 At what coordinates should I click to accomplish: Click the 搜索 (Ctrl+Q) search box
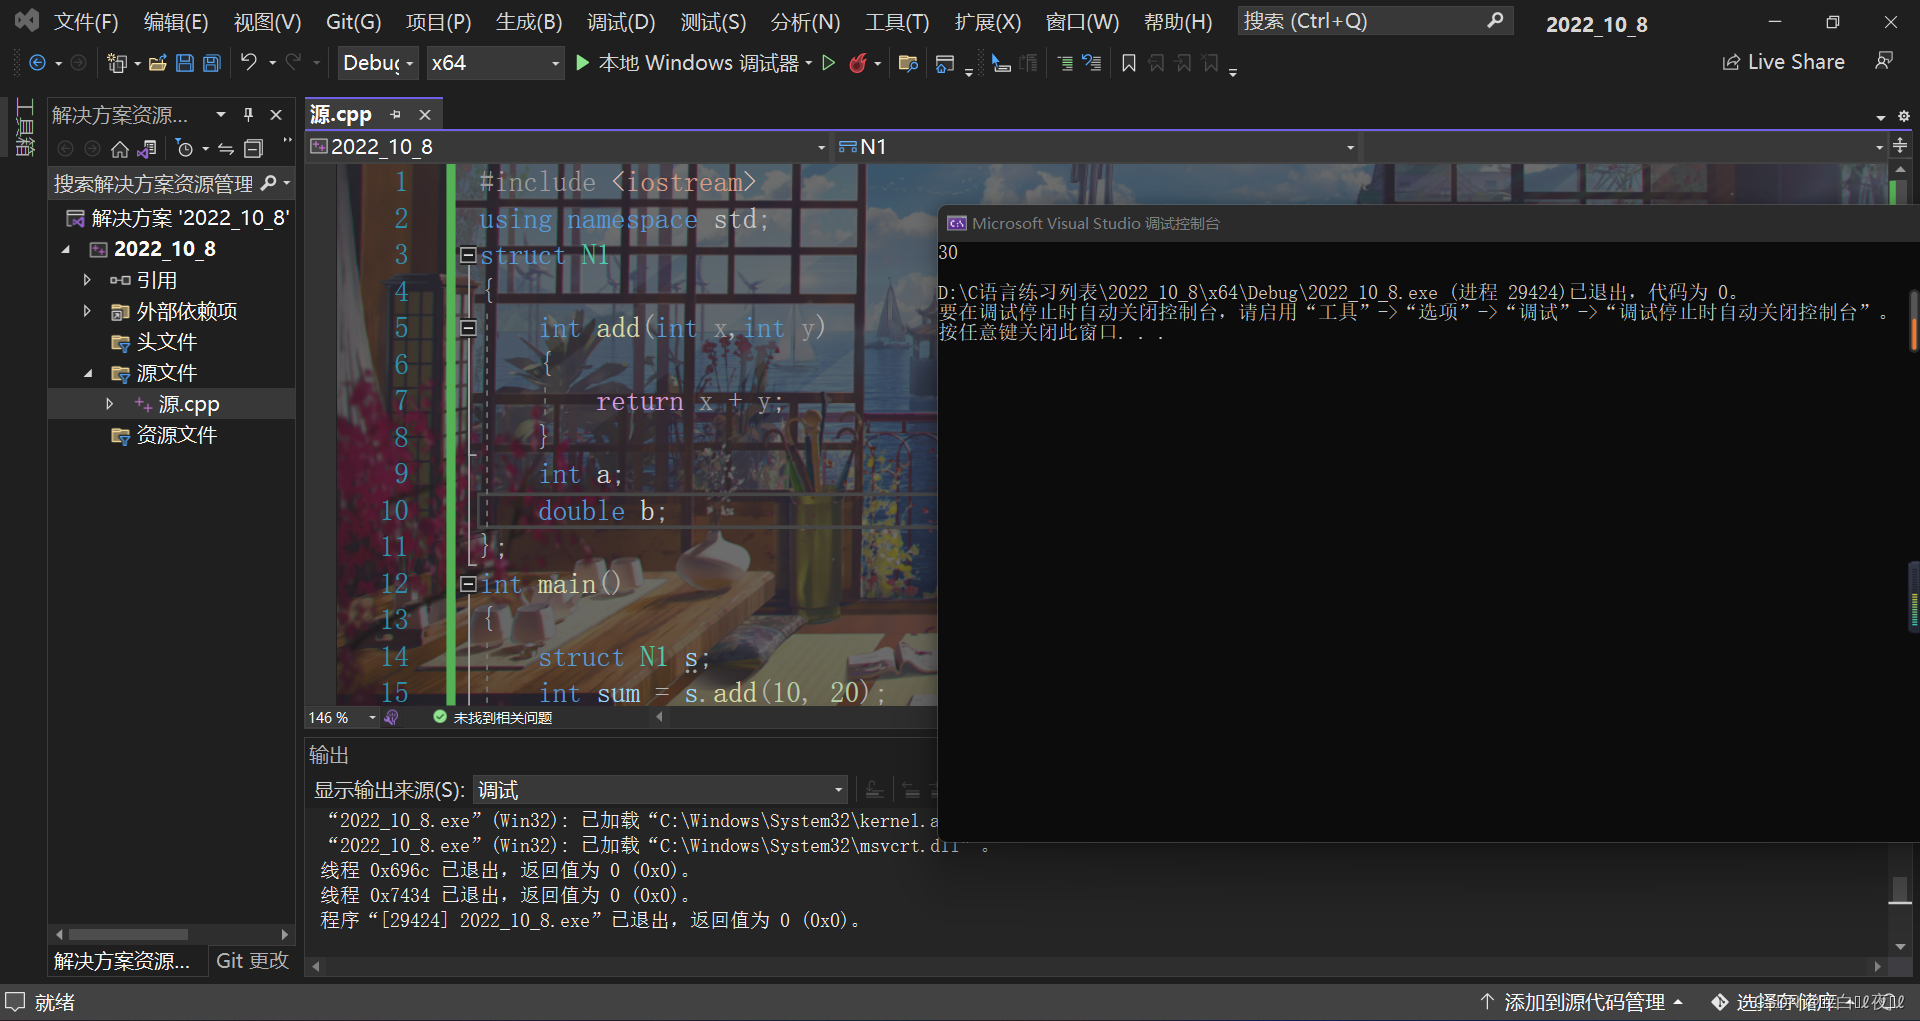tap(1374, 21)
